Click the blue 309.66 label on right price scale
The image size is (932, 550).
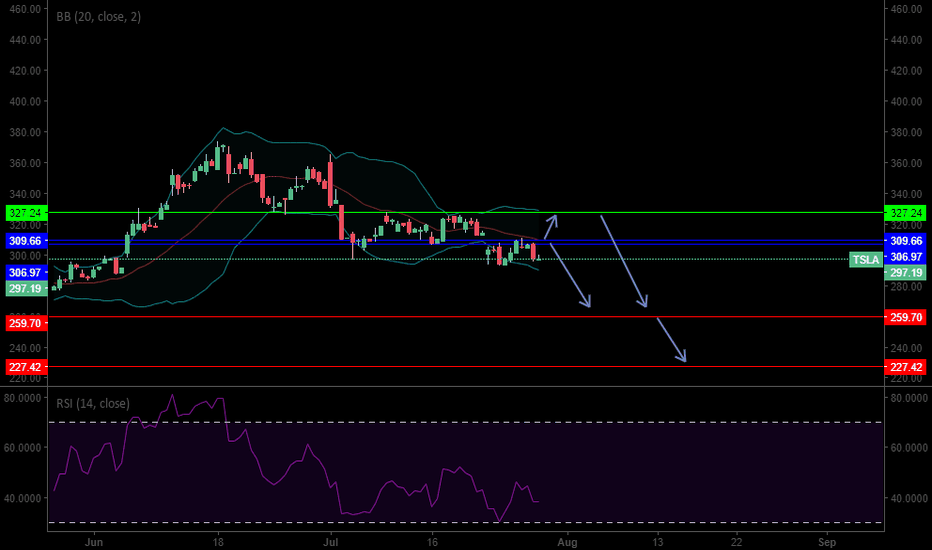pos(905,241)
